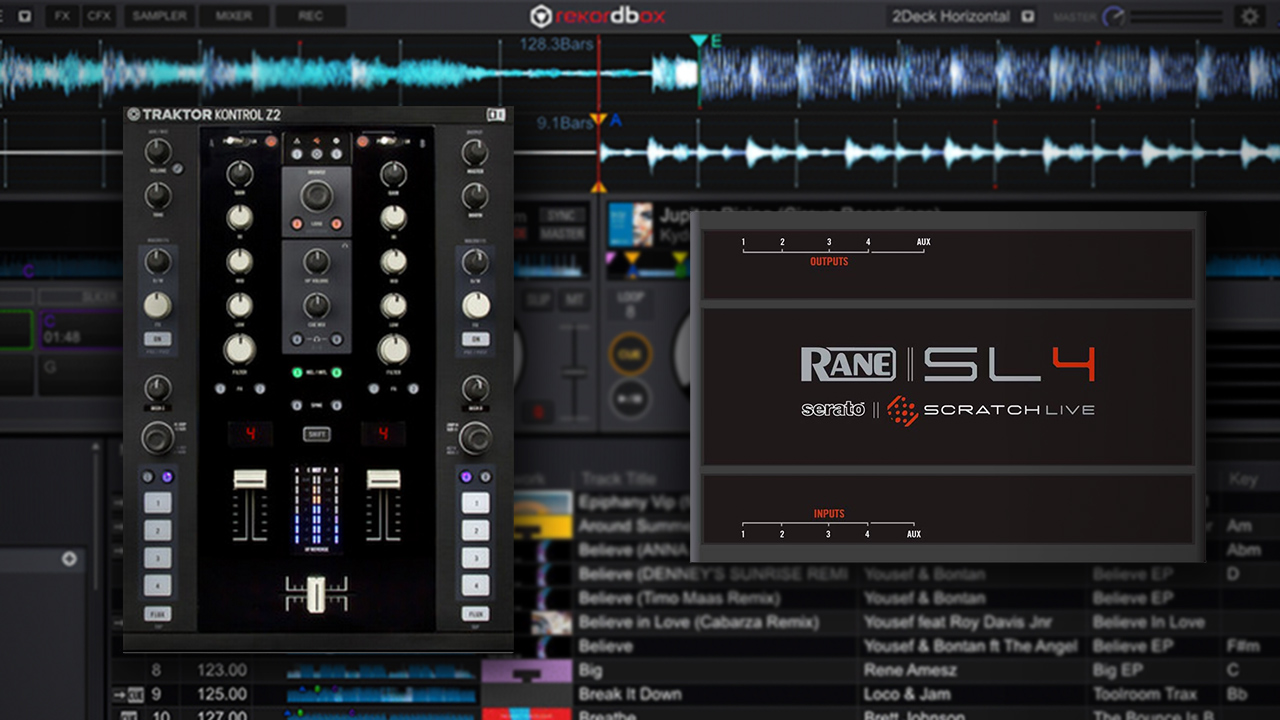The image size is (1280, 720).
Task: Click artist 'Rene Amesz' cell
Action: pyautogui.click(x=910, y=670)
